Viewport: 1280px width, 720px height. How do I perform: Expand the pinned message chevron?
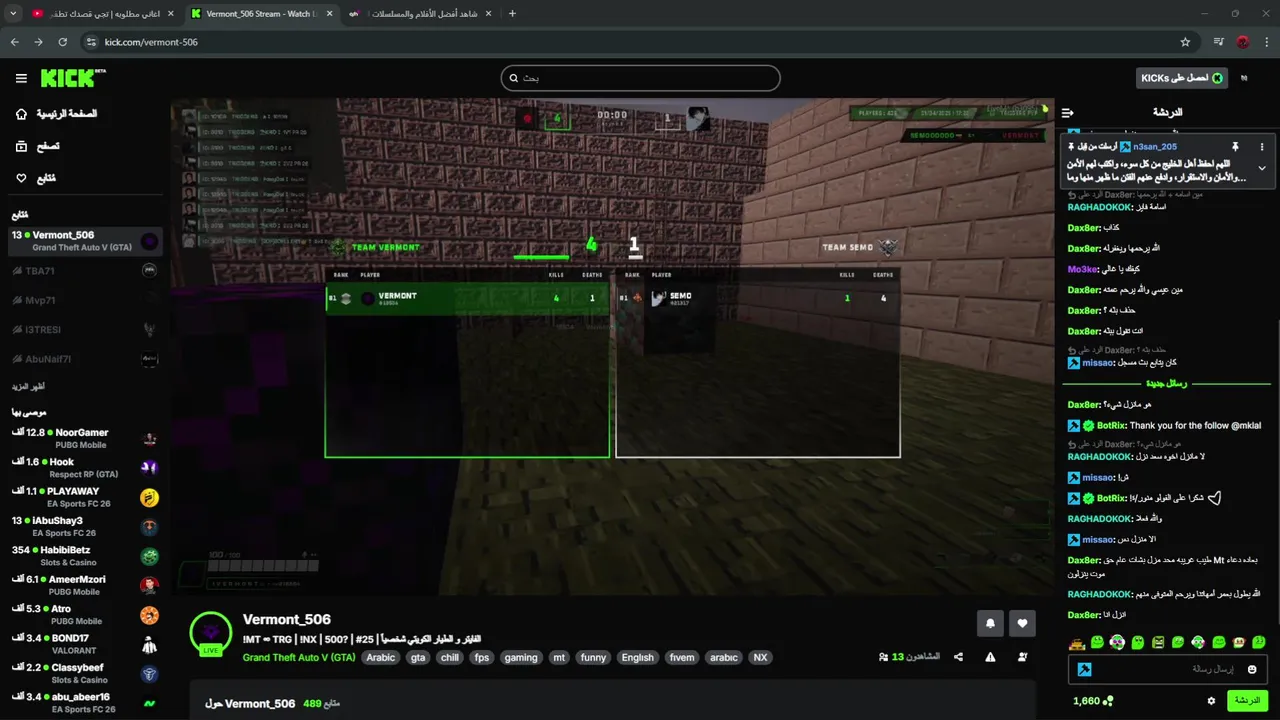tap(1262, 168)
